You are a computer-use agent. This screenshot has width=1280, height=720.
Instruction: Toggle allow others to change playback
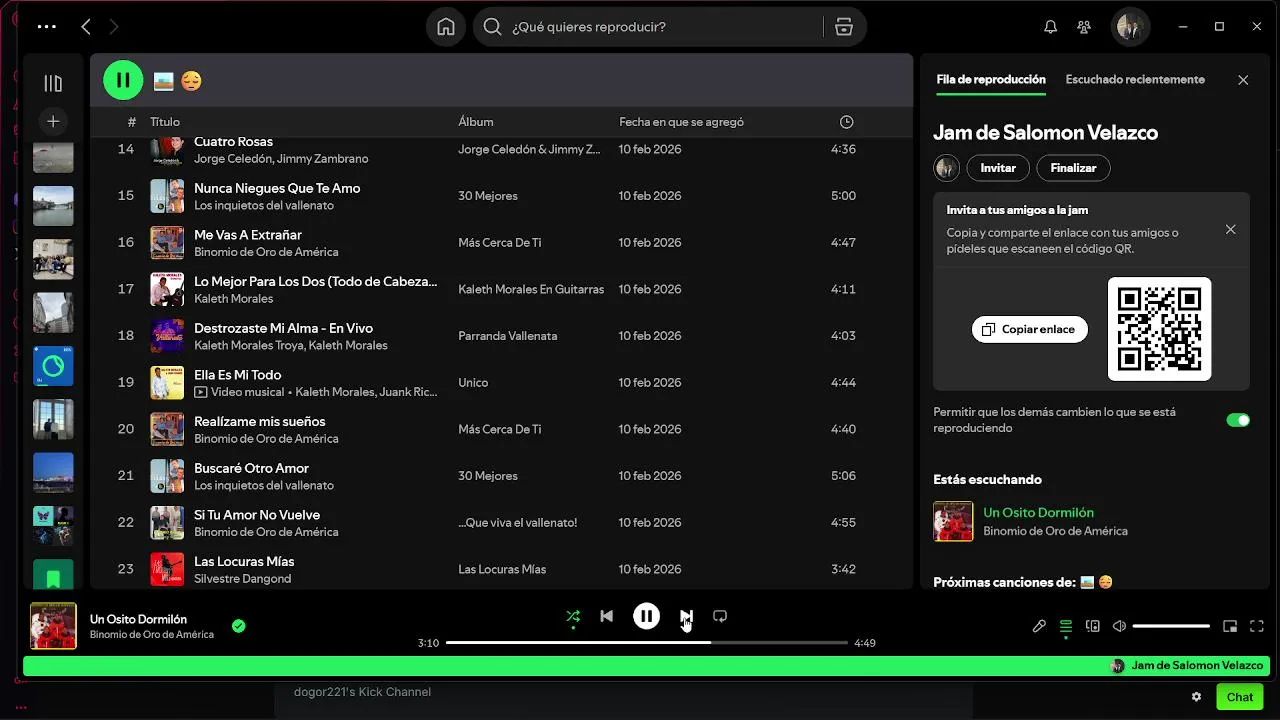[x=1238, y=420]
